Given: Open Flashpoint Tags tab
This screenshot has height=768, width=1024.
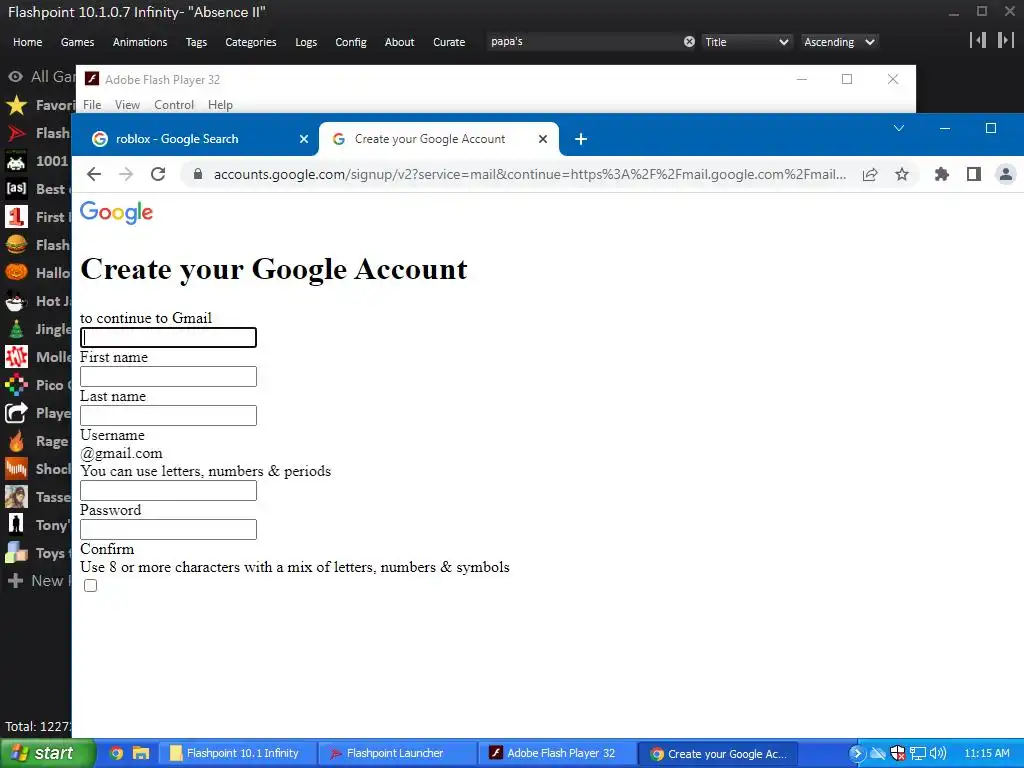Looking at the screenshot, I should tap(196, 42).
